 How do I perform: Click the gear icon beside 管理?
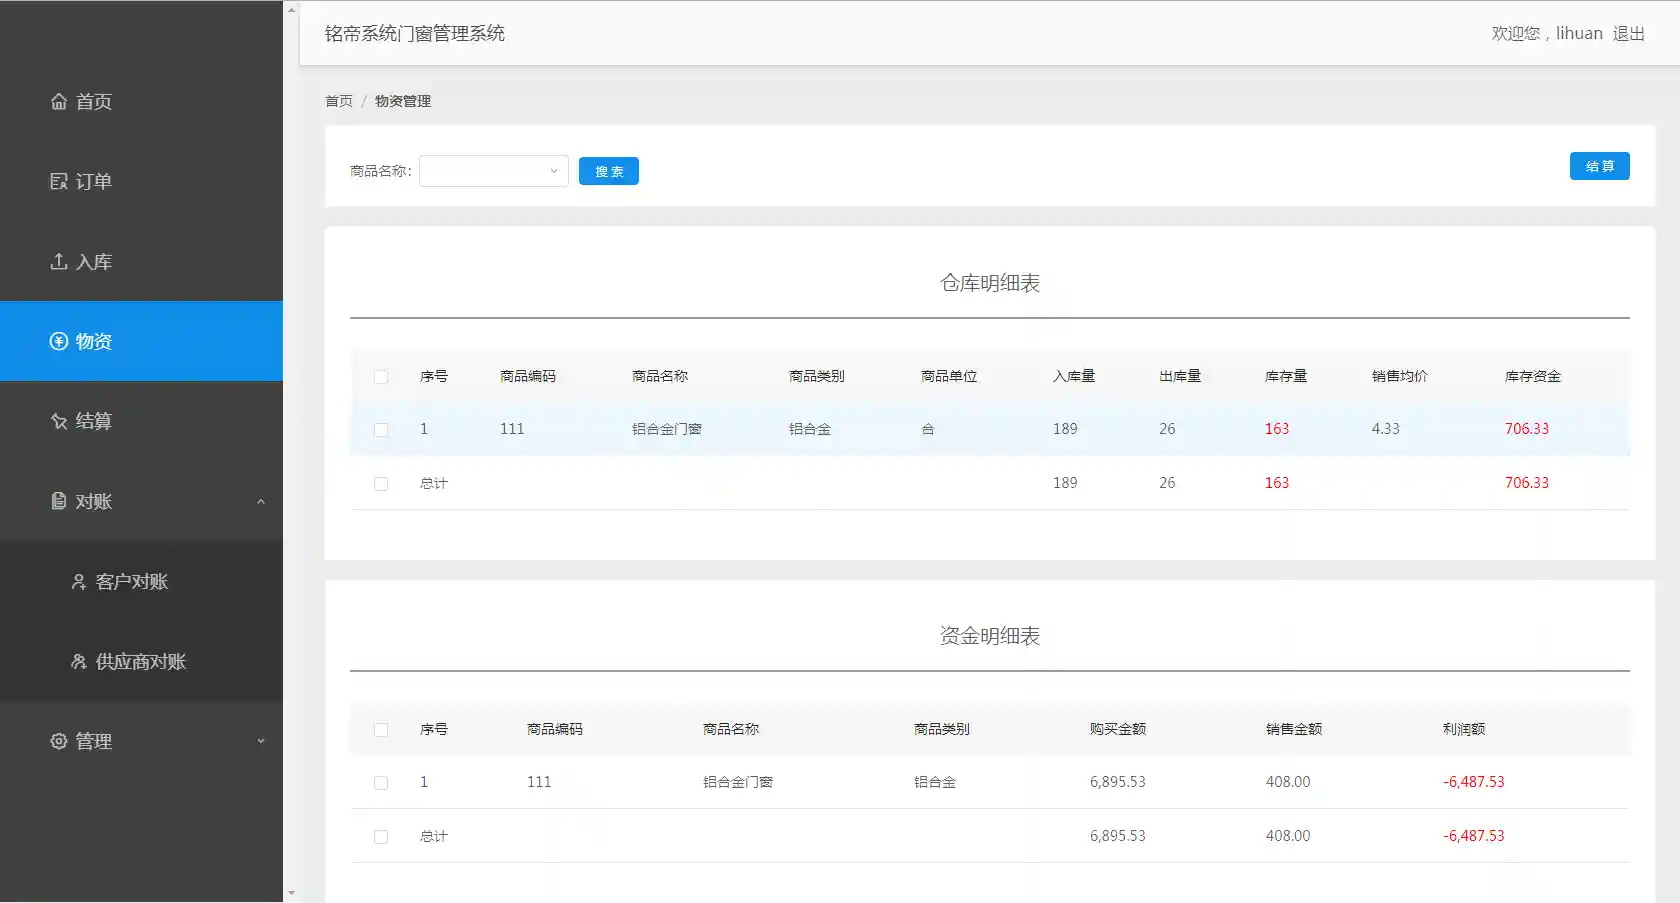(59, 741)
